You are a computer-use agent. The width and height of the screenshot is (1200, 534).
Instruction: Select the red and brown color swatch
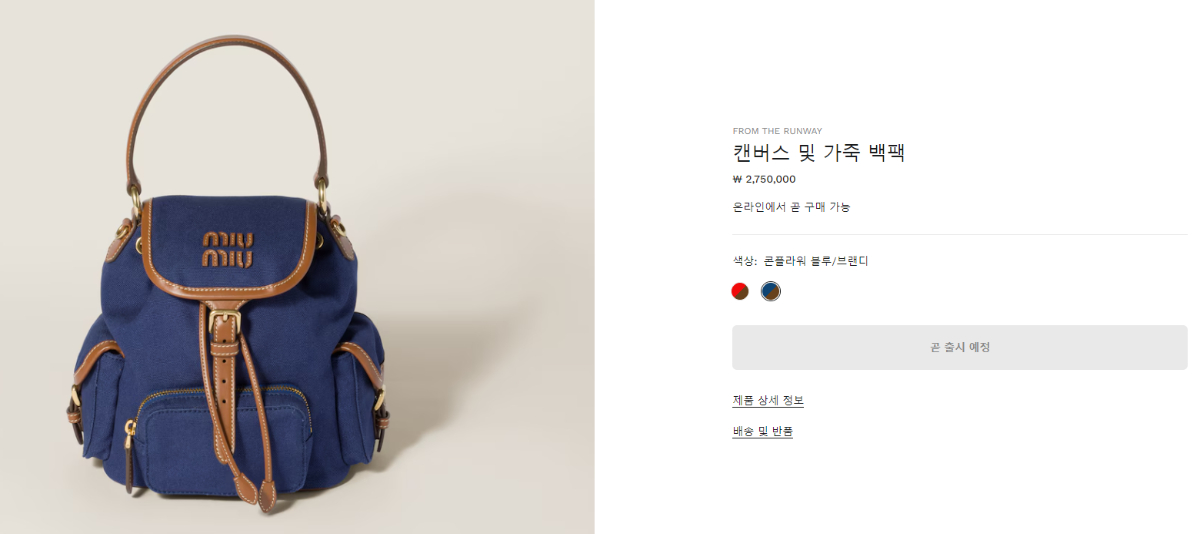tap(740, 291)
